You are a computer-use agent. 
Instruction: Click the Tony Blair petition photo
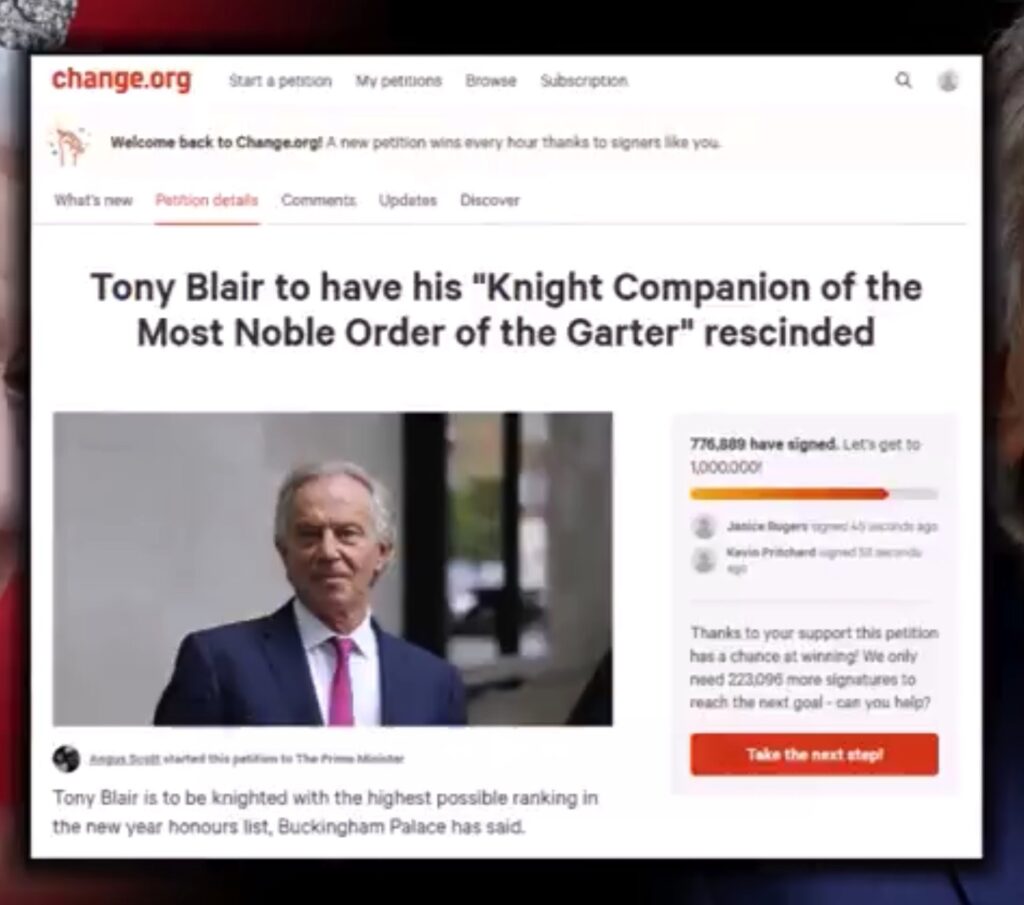click(x=332, y=569)
